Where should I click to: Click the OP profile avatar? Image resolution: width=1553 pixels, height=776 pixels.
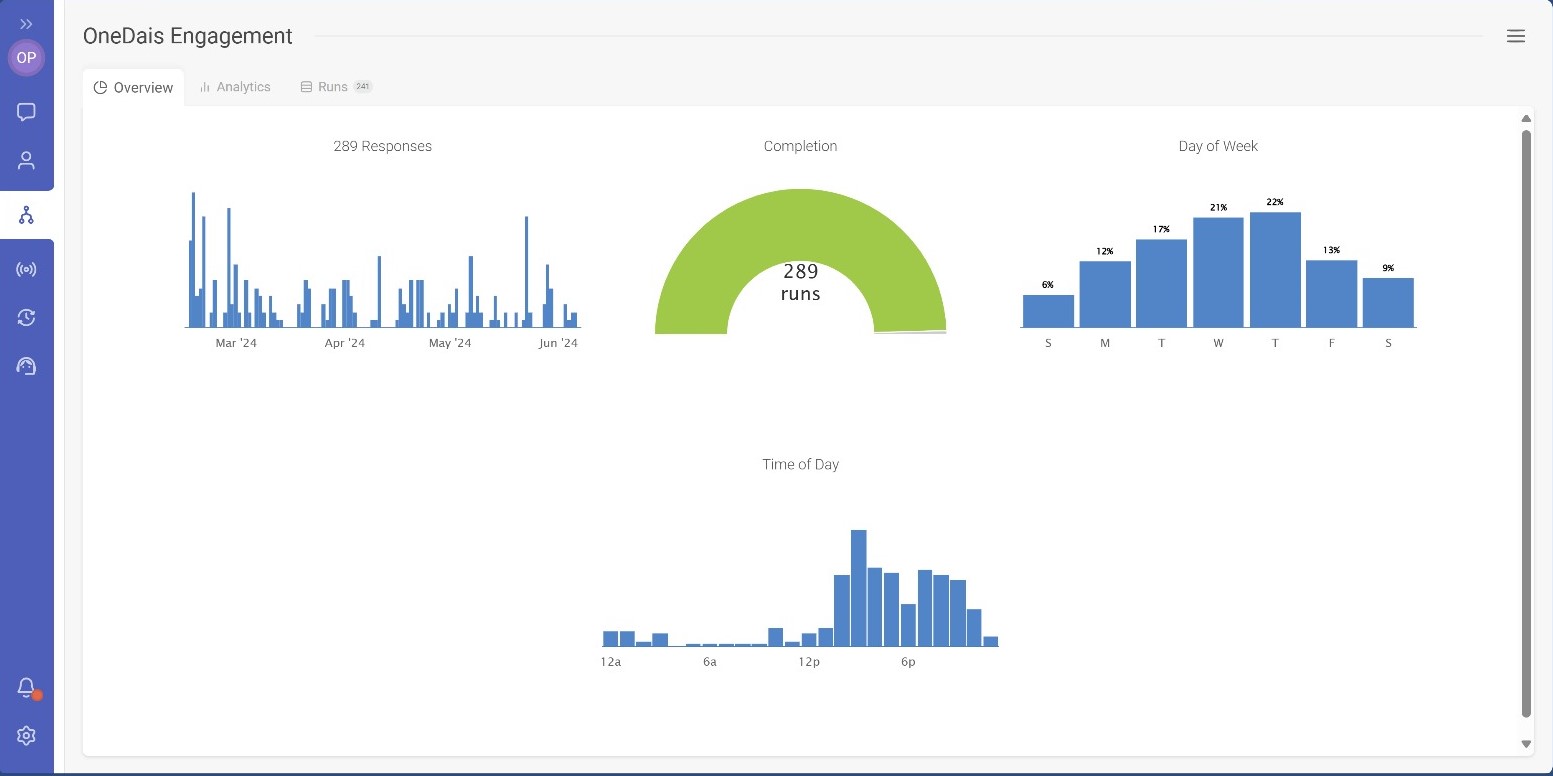pyautogui.click(x=26, y=58)
